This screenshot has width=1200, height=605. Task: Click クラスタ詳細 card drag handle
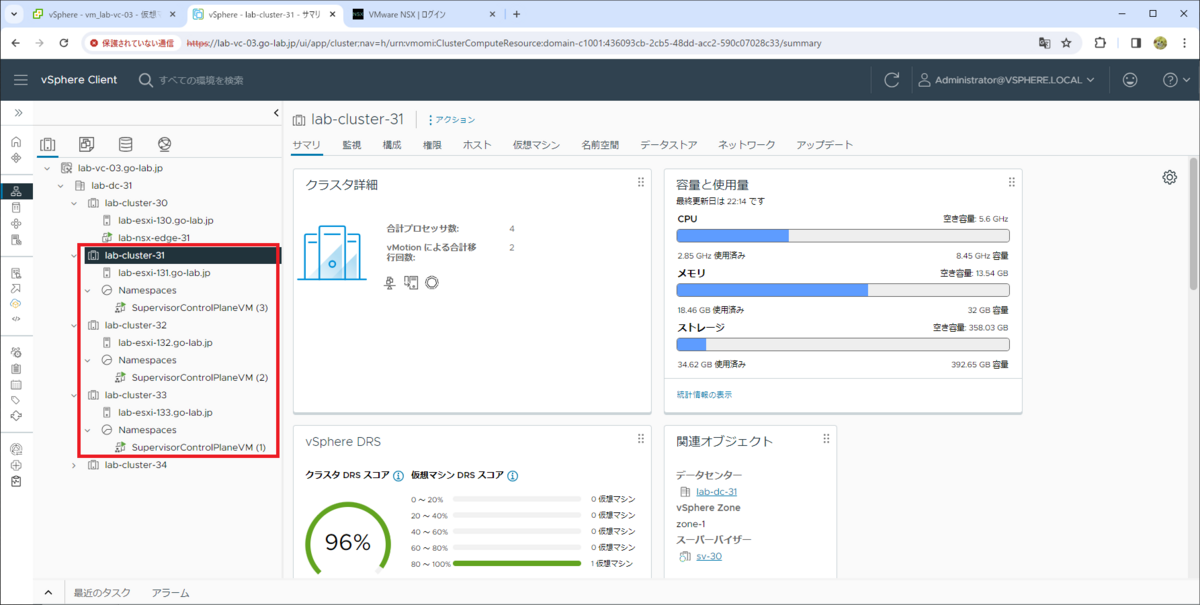pos(641,182)
